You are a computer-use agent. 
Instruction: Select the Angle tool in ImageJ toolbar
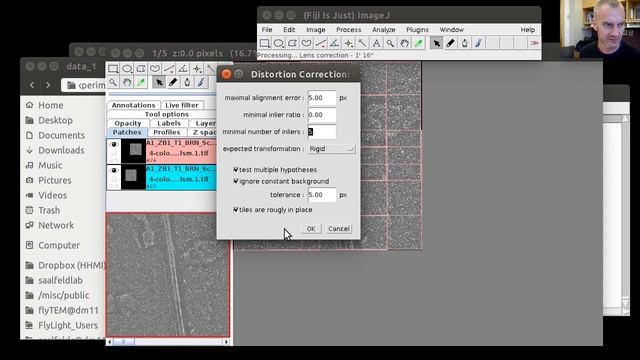pos(334,43)
